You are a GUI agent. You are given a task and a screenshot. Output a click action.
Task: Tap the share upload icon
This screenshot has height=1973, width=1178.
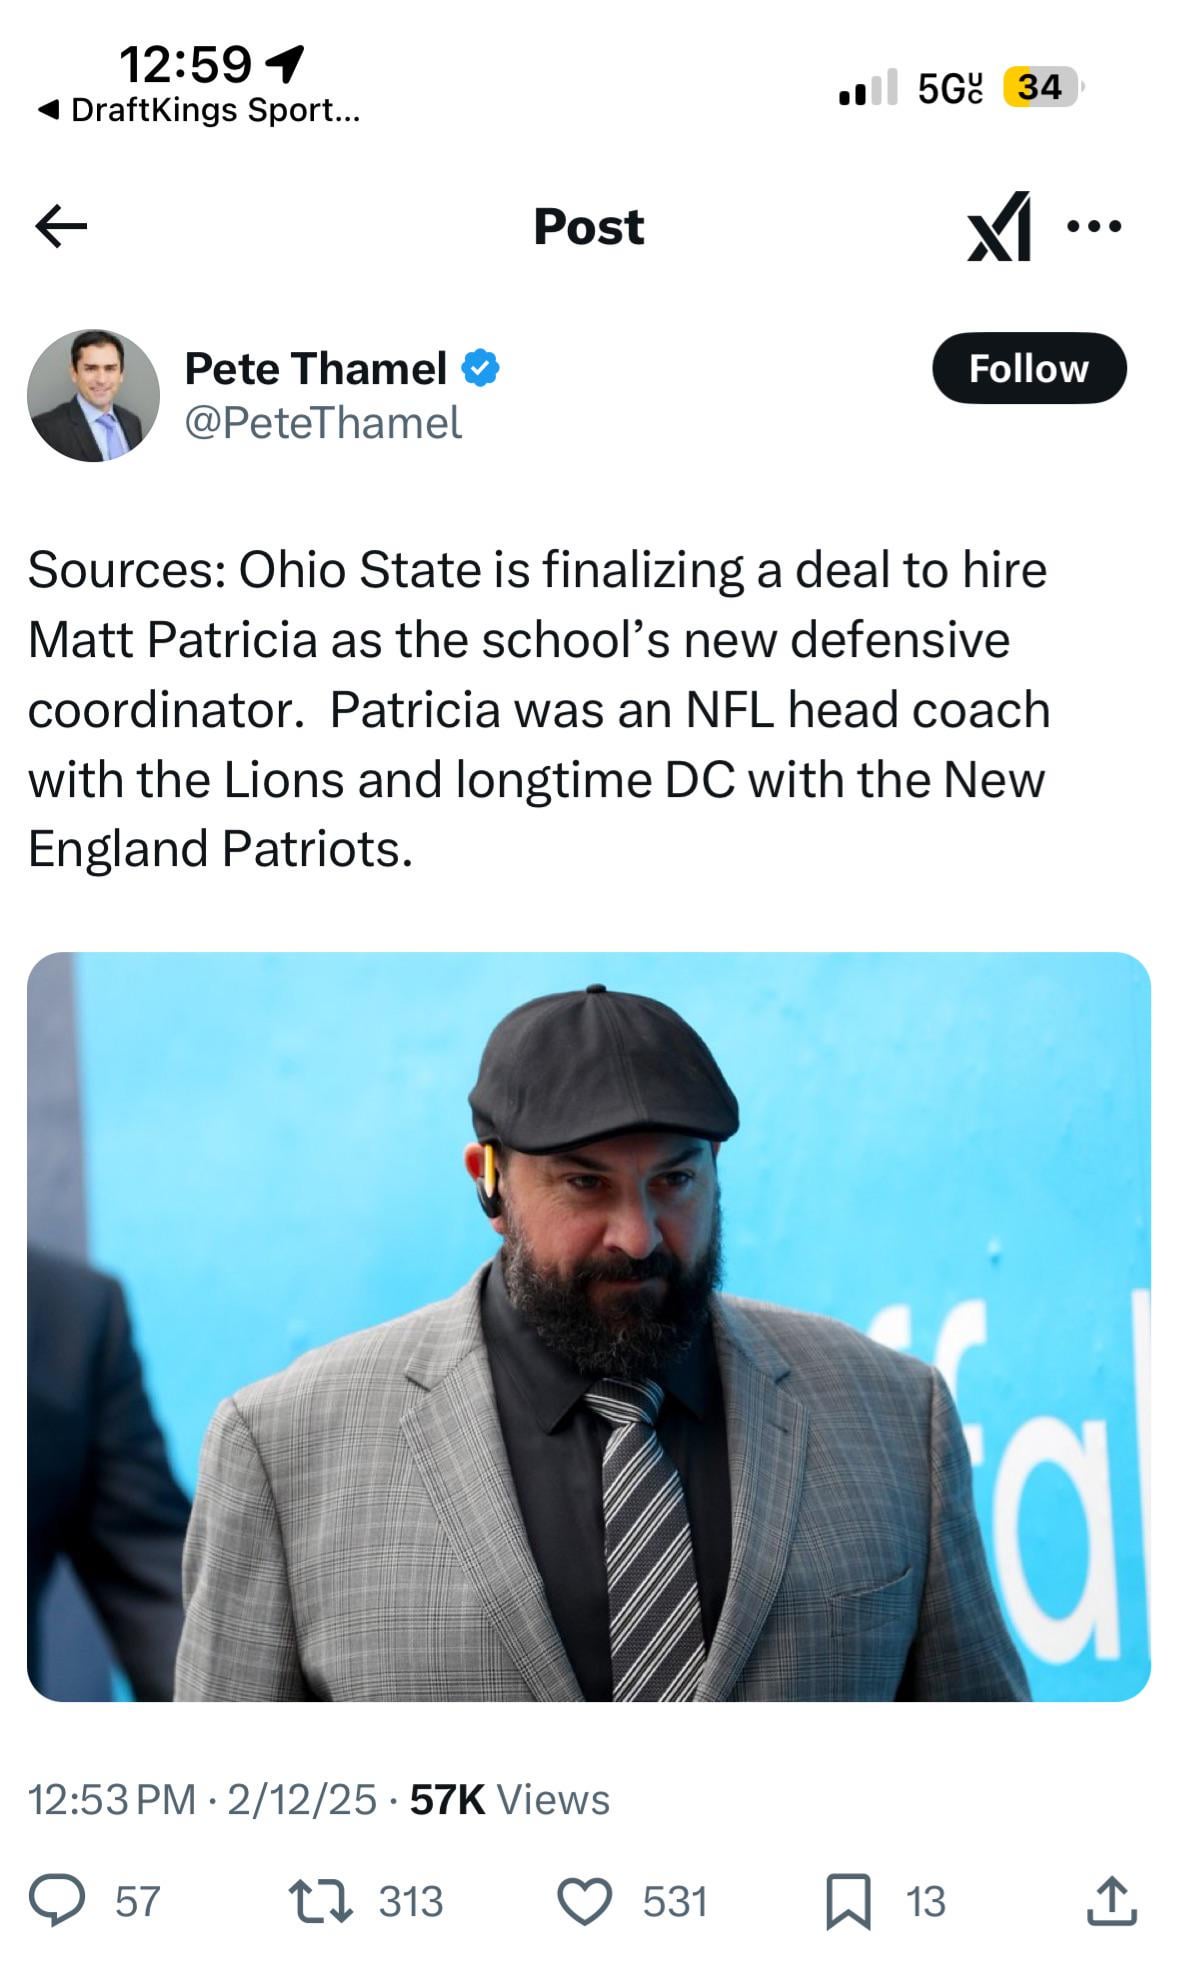(1111, 1901)
